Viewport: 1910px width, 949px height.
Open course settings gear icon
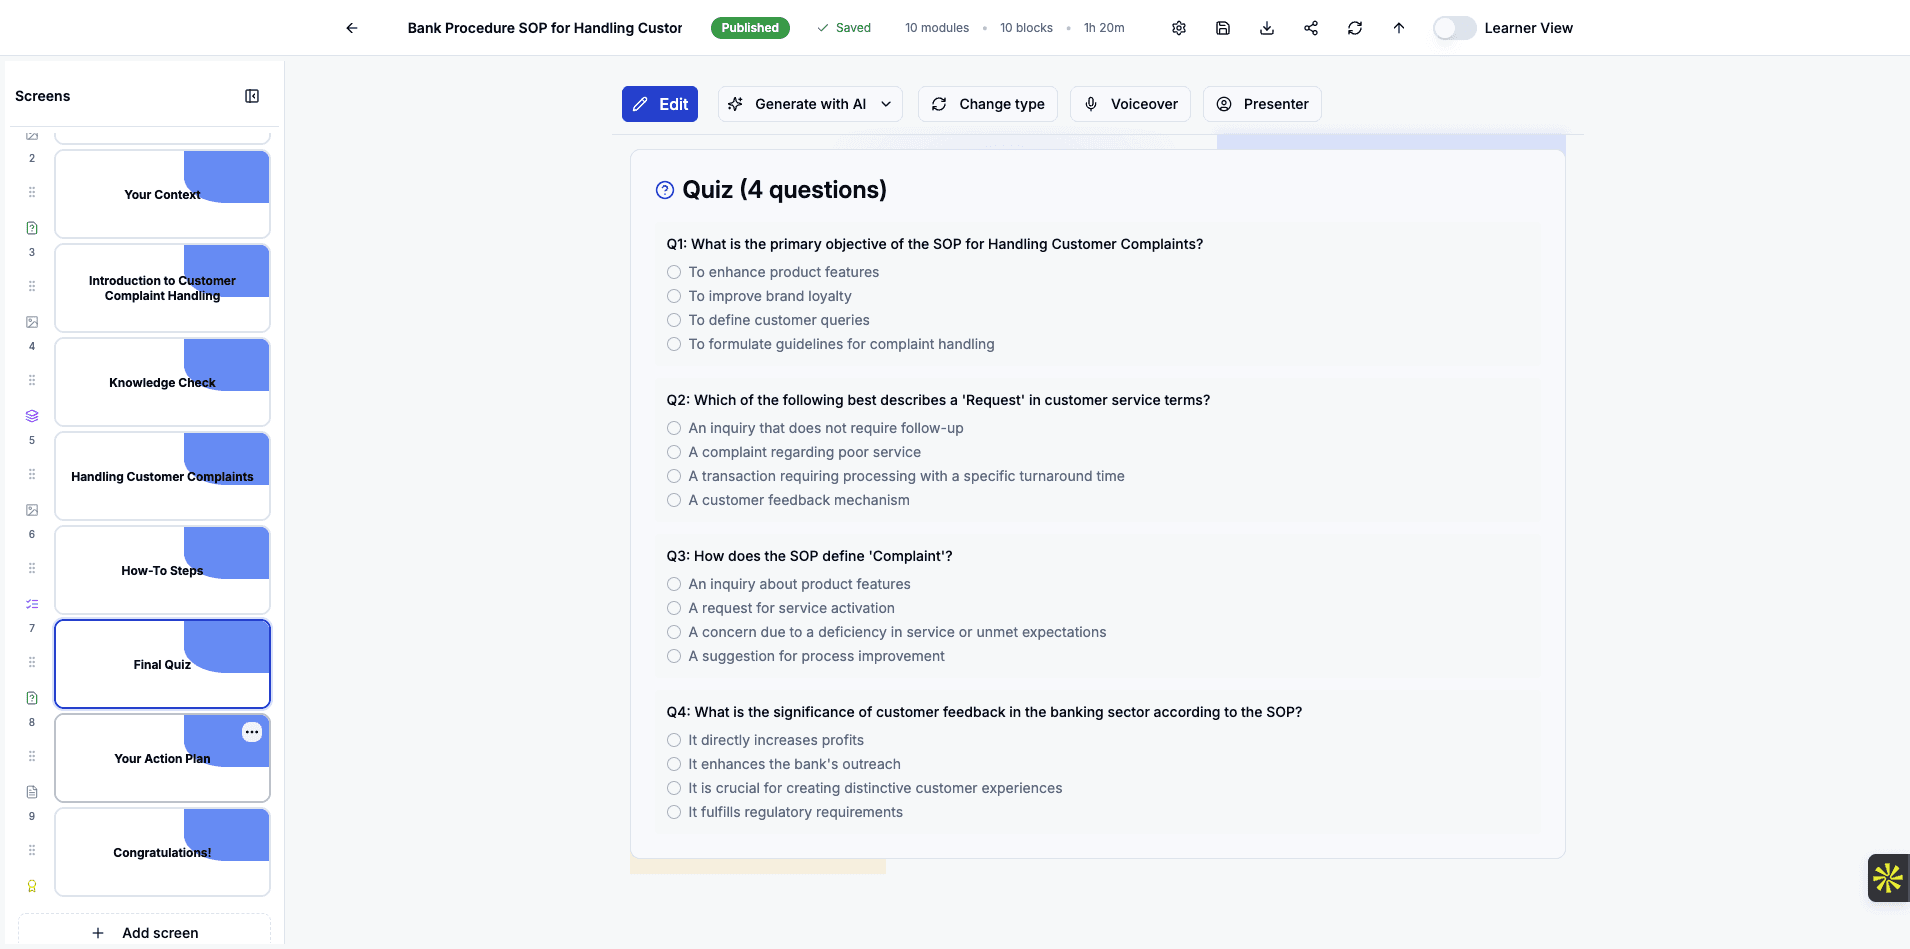[x=1179, y=28]
